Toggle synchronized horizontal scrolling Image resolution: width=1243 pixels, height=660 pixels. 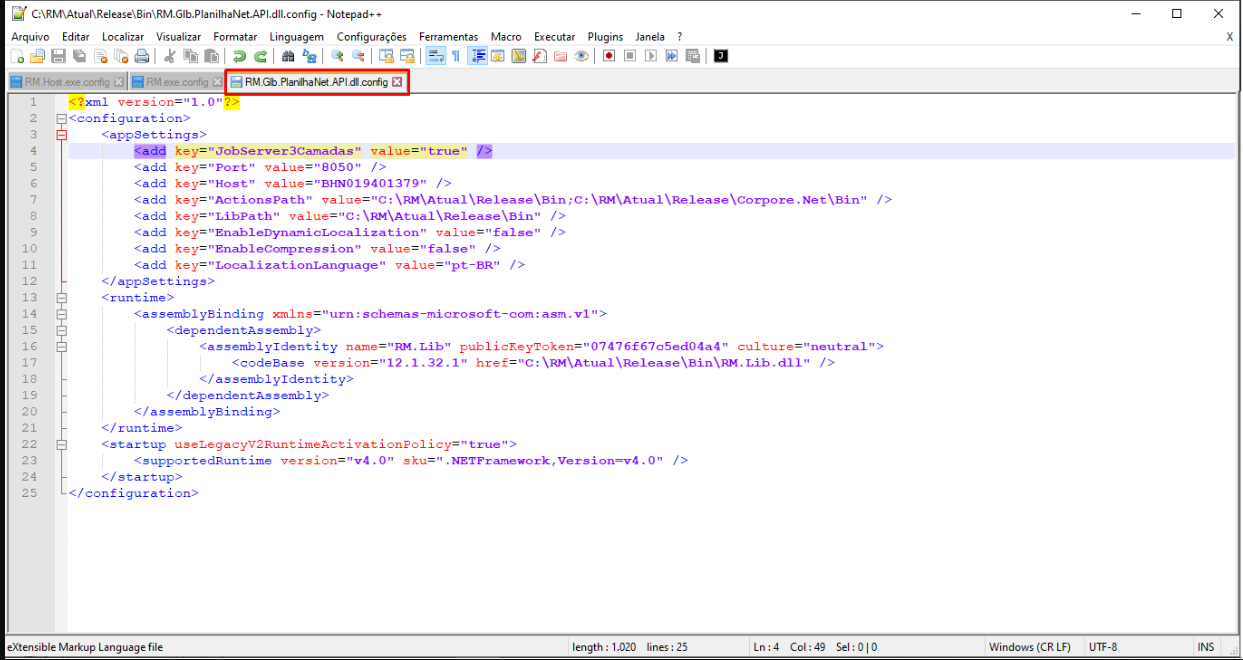(x=407, y=56)
